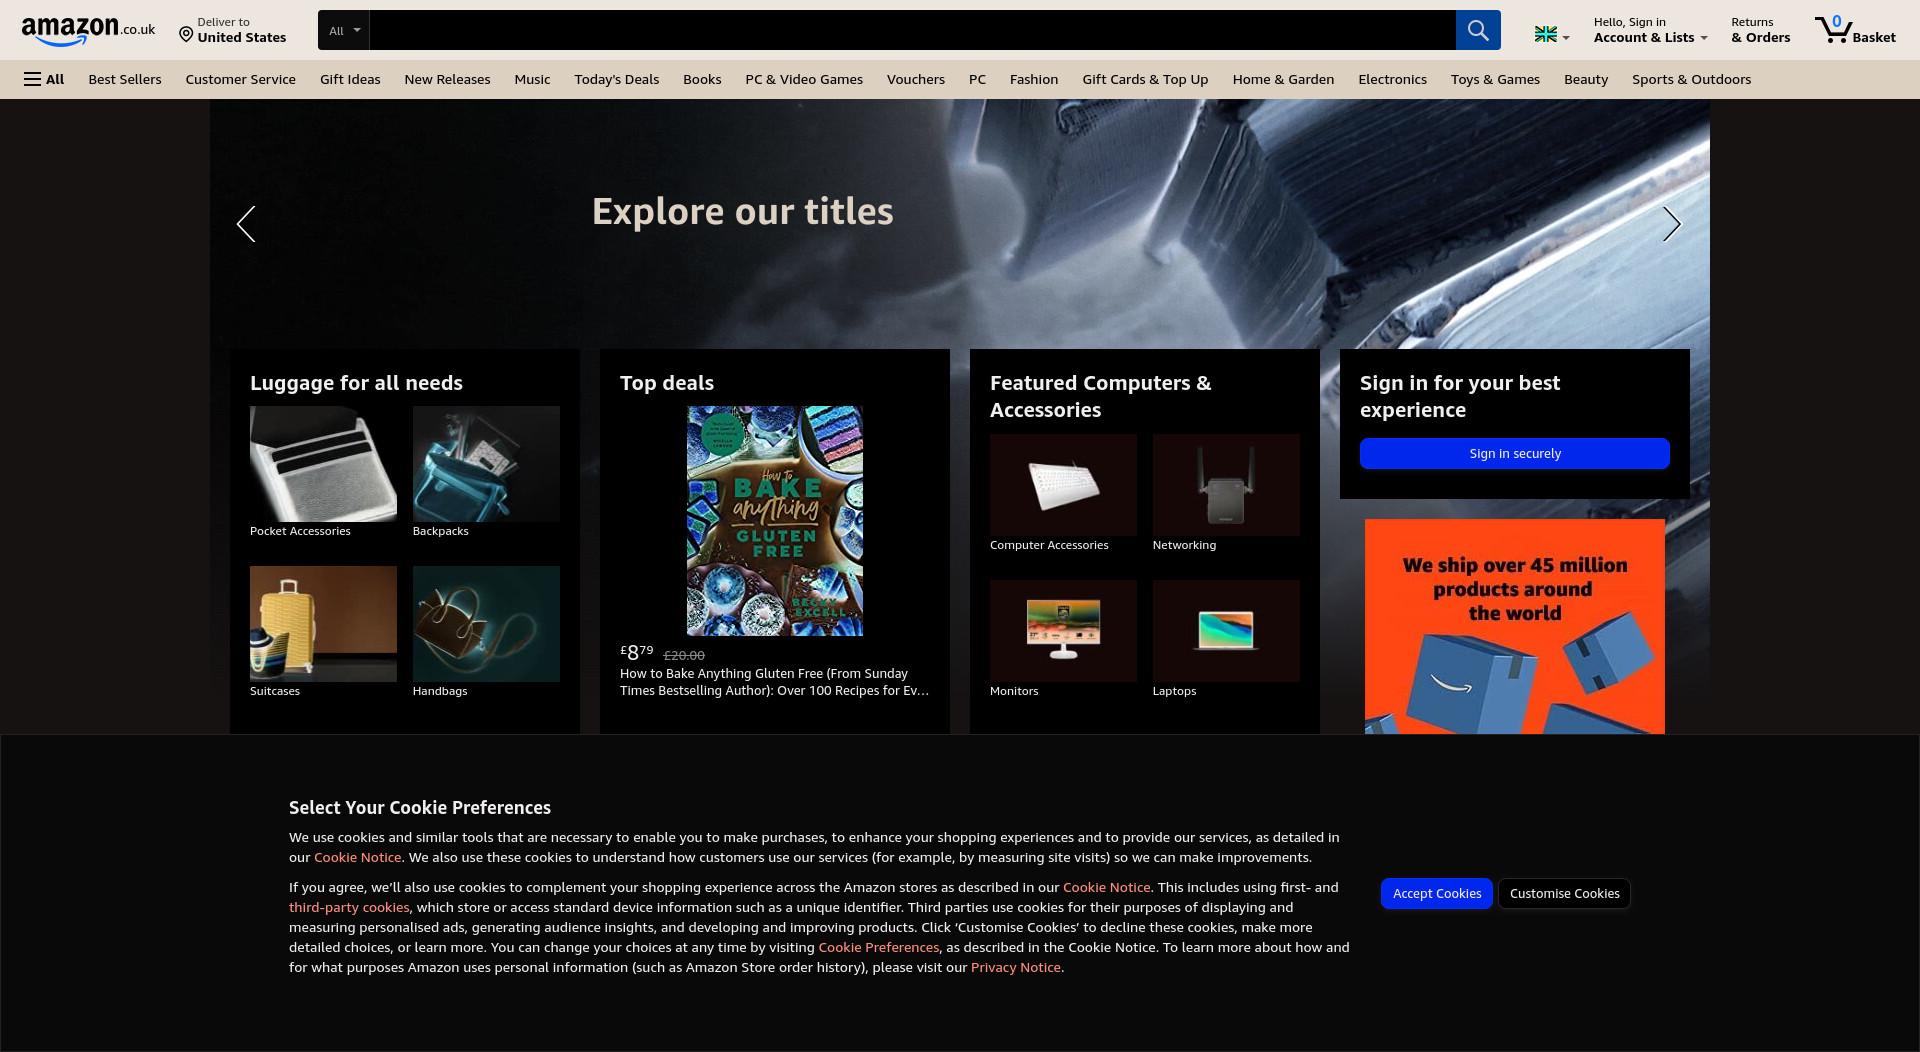
Task: Go to next banner slide arrow
Action: [1672, 224]
